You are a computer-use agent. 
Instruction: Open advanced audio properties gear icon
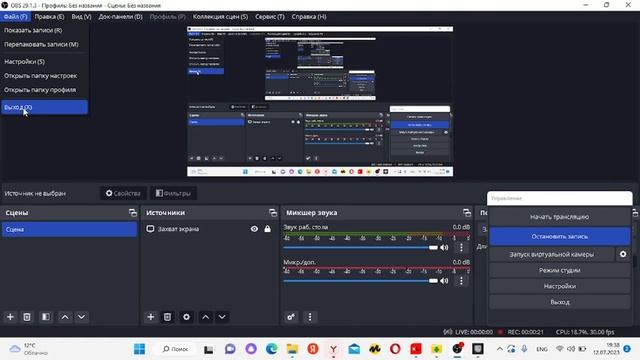[291, 317]
